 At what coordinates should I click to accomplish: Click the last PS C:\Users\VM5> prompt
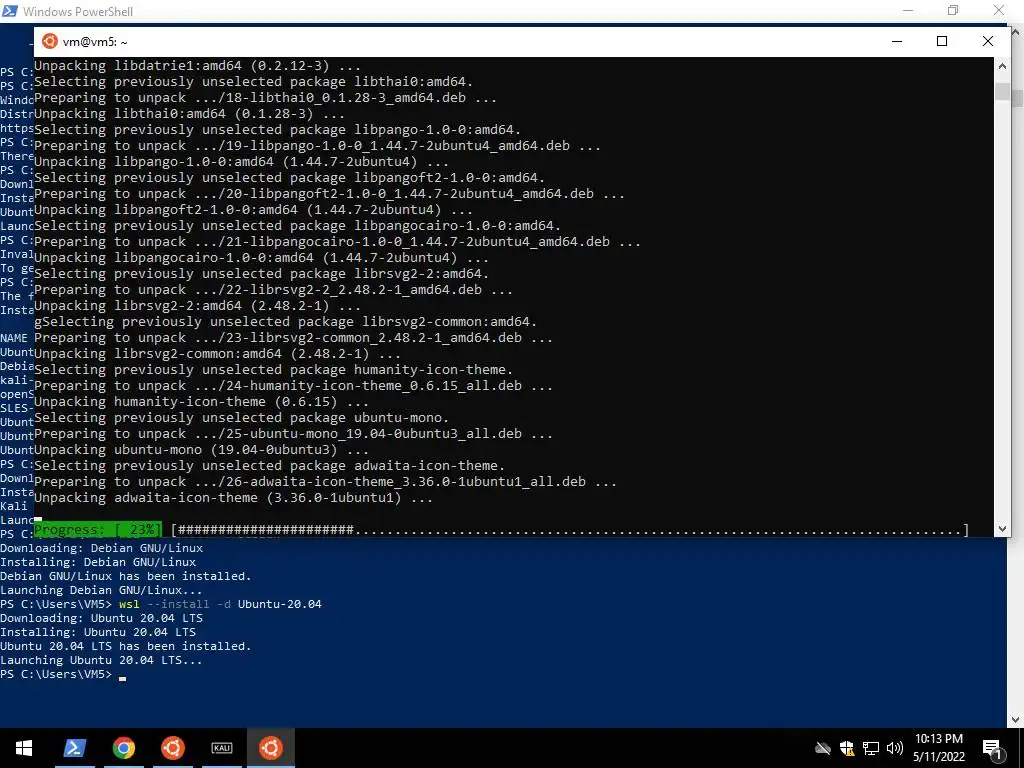(56, 674)
